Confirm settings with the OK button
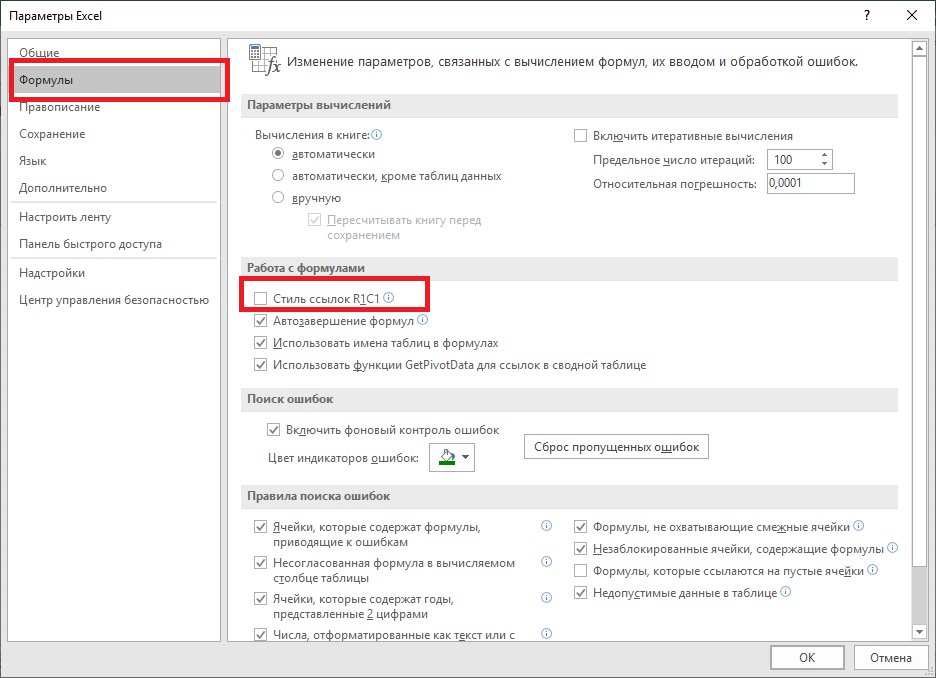The image size is (936, 678). coord(807,657)
